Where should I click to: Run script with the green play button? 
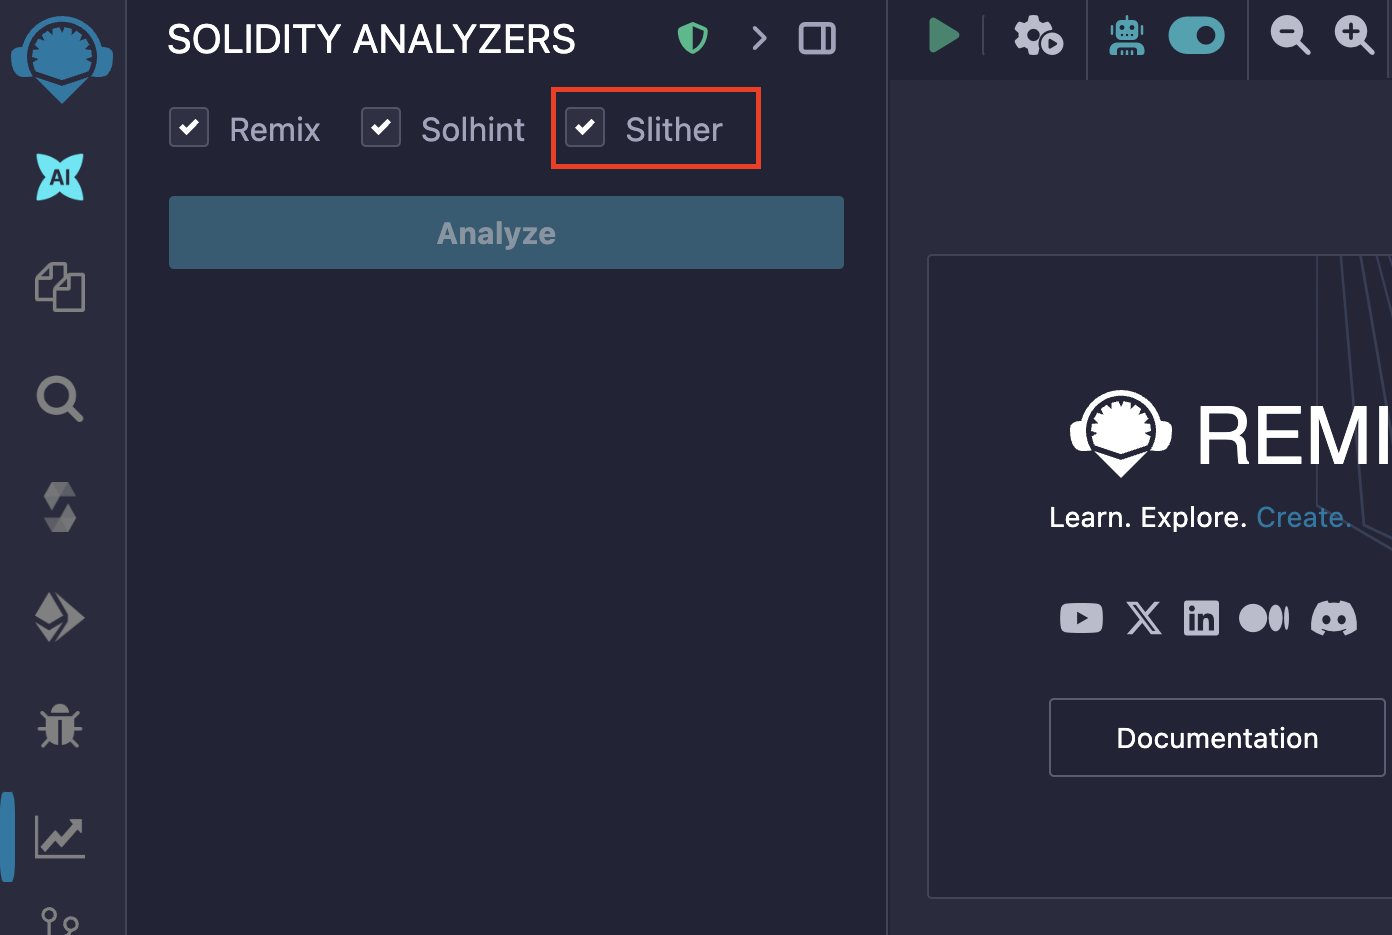pos(943,35)
